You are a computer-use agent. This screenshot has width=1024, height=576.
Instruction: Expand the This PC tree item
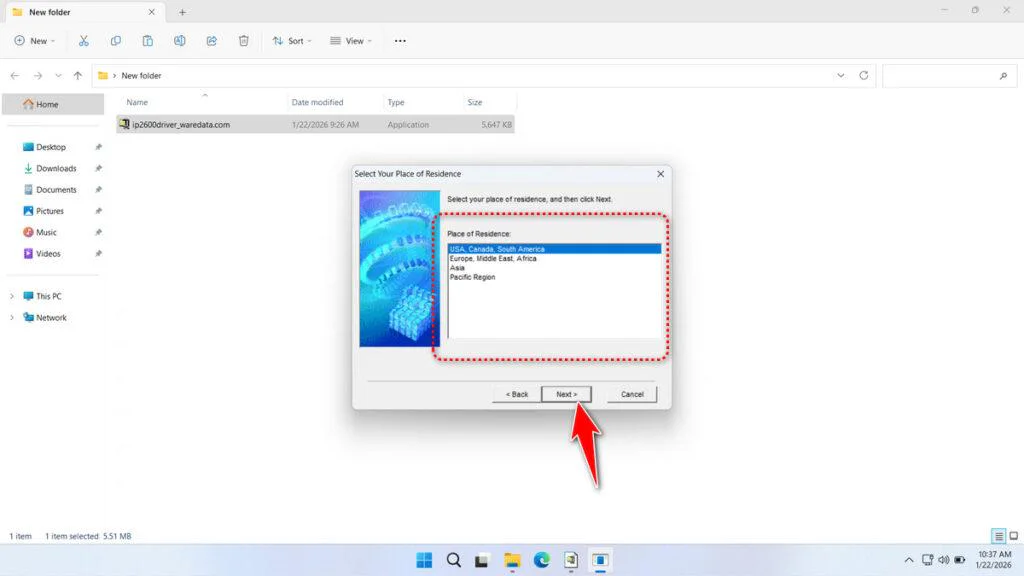click(12, 296)
